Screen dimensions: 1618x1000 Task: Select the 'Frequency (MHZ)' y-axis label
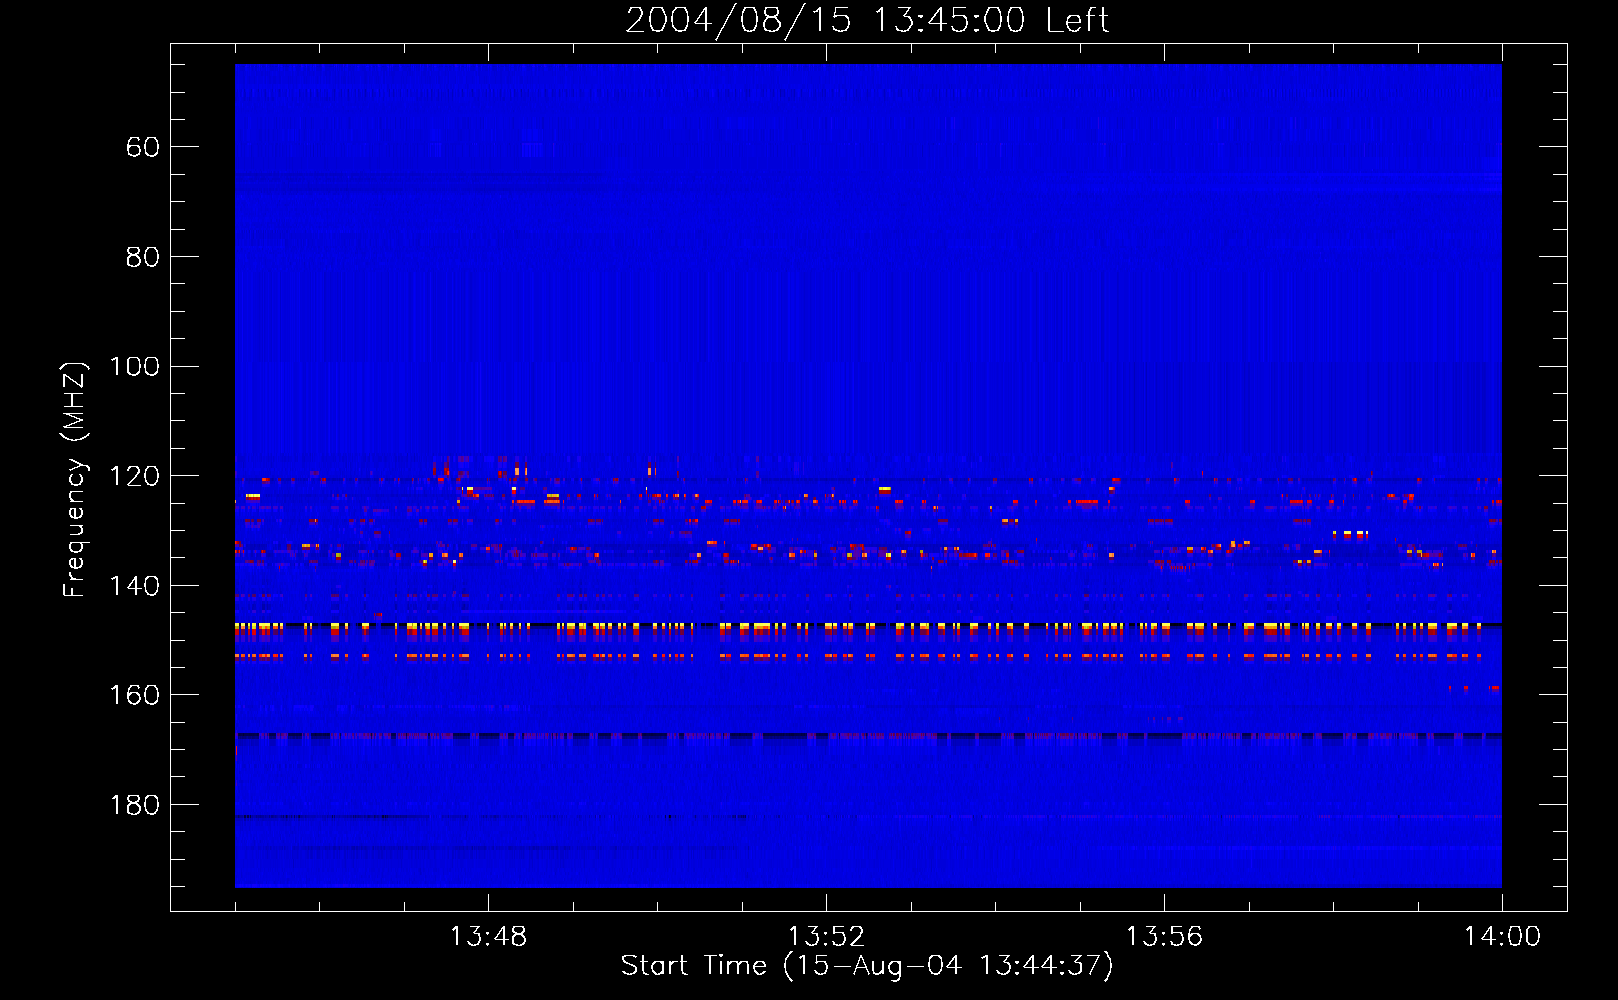pos(75,479)
